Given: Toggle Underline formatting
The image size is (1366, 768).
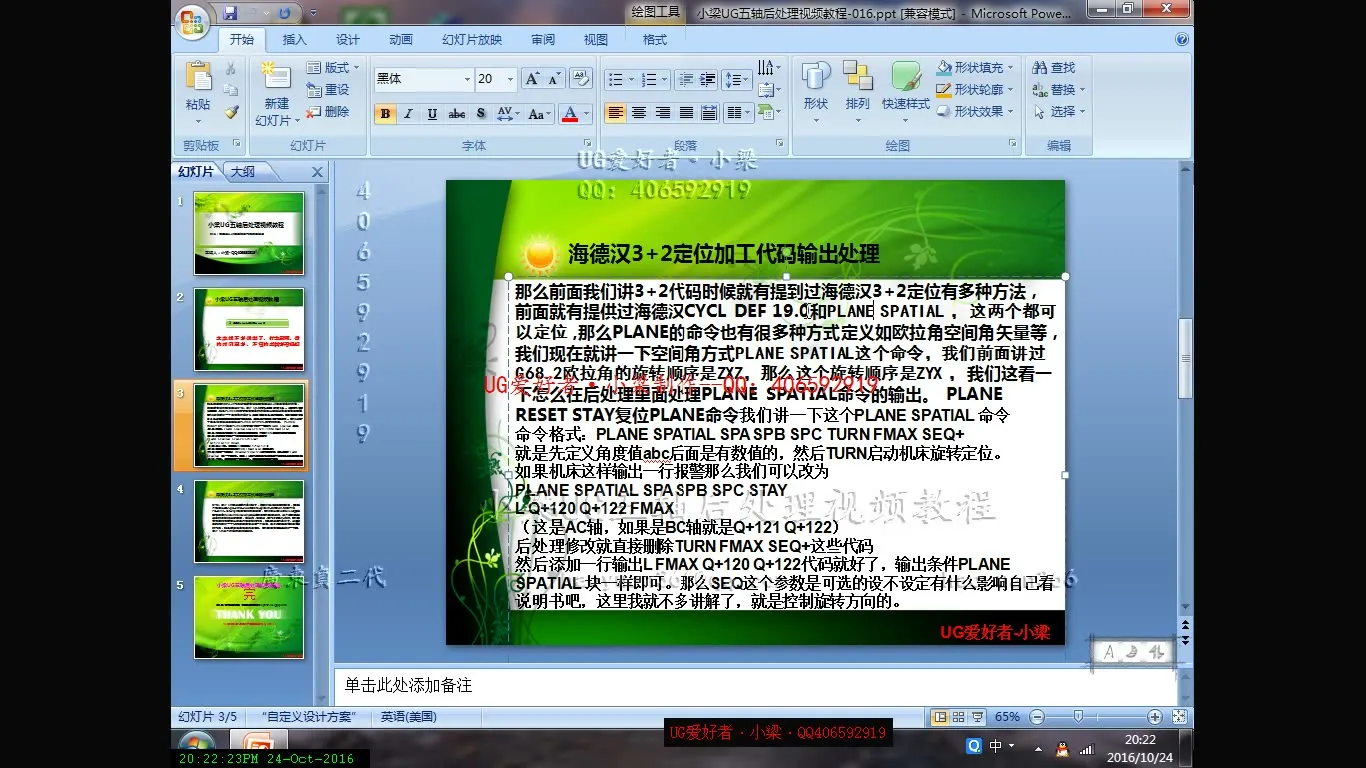Looking at the screenshot, I should pos(432,114).
